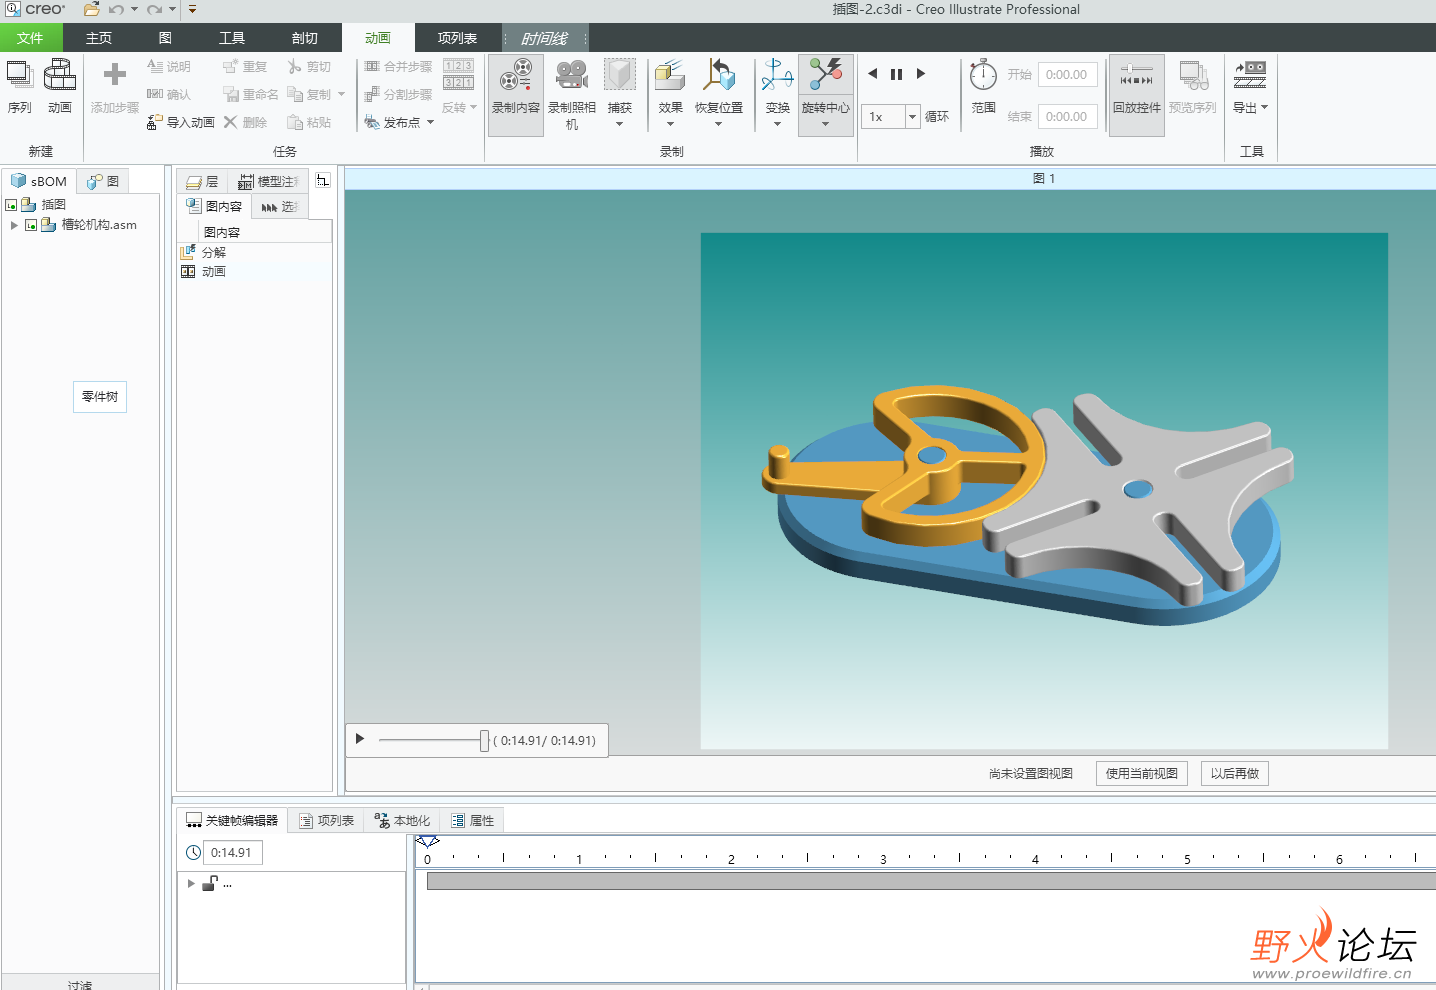Screen dimensions: 1436x990
Task: Click the 使用当前视图 button
Action: point(1141,773)
